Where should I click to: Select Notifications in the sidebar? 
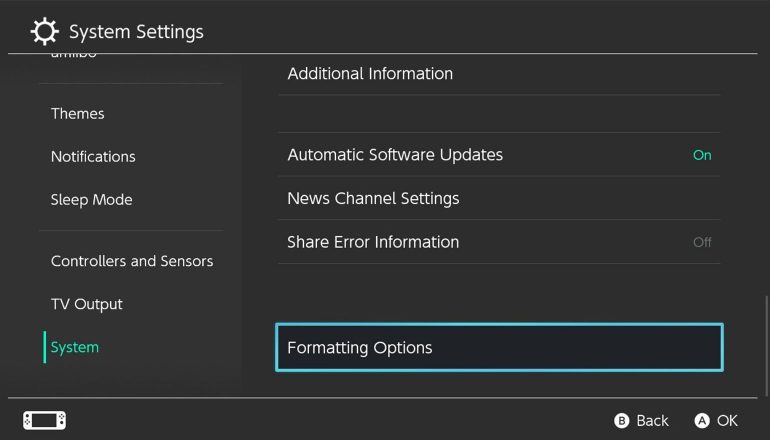tap(93, 157)
